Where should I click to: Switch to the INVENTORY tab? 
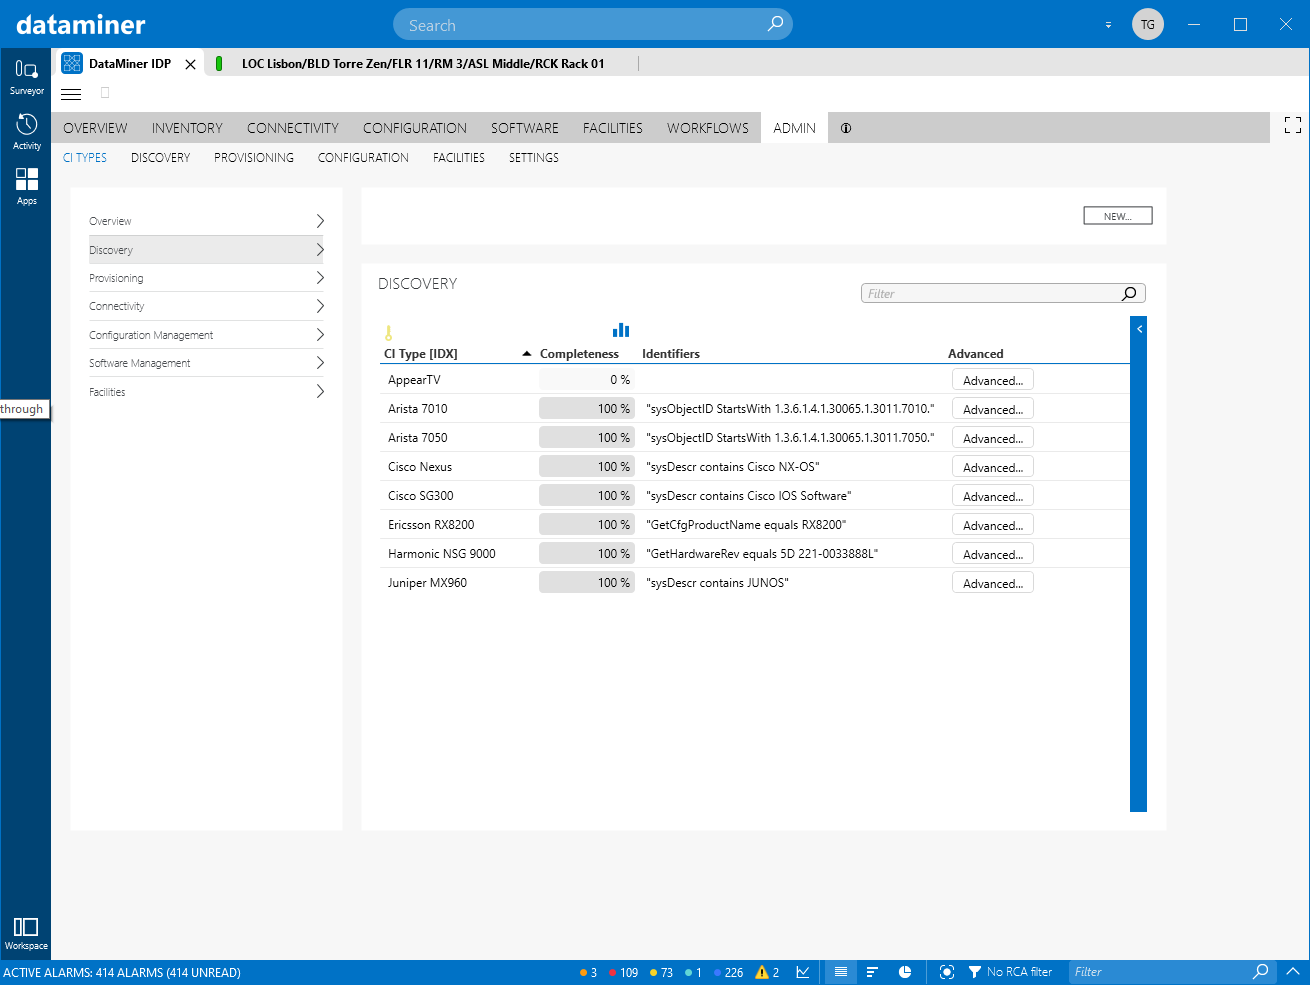pyautogui.click(x=187, y=128)
